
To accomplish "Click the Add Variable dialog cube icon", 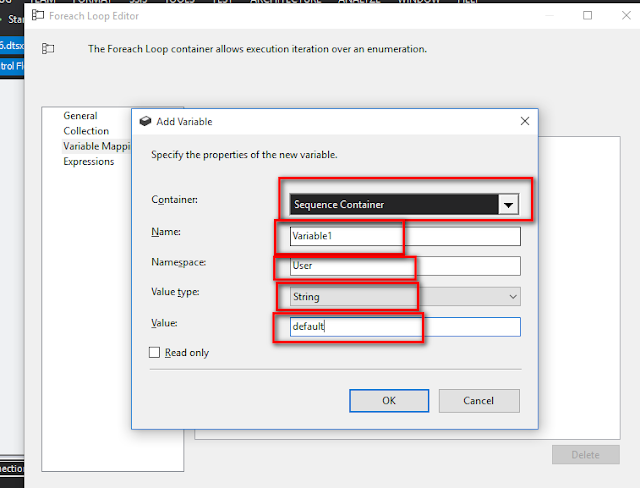I will point(145,121).
